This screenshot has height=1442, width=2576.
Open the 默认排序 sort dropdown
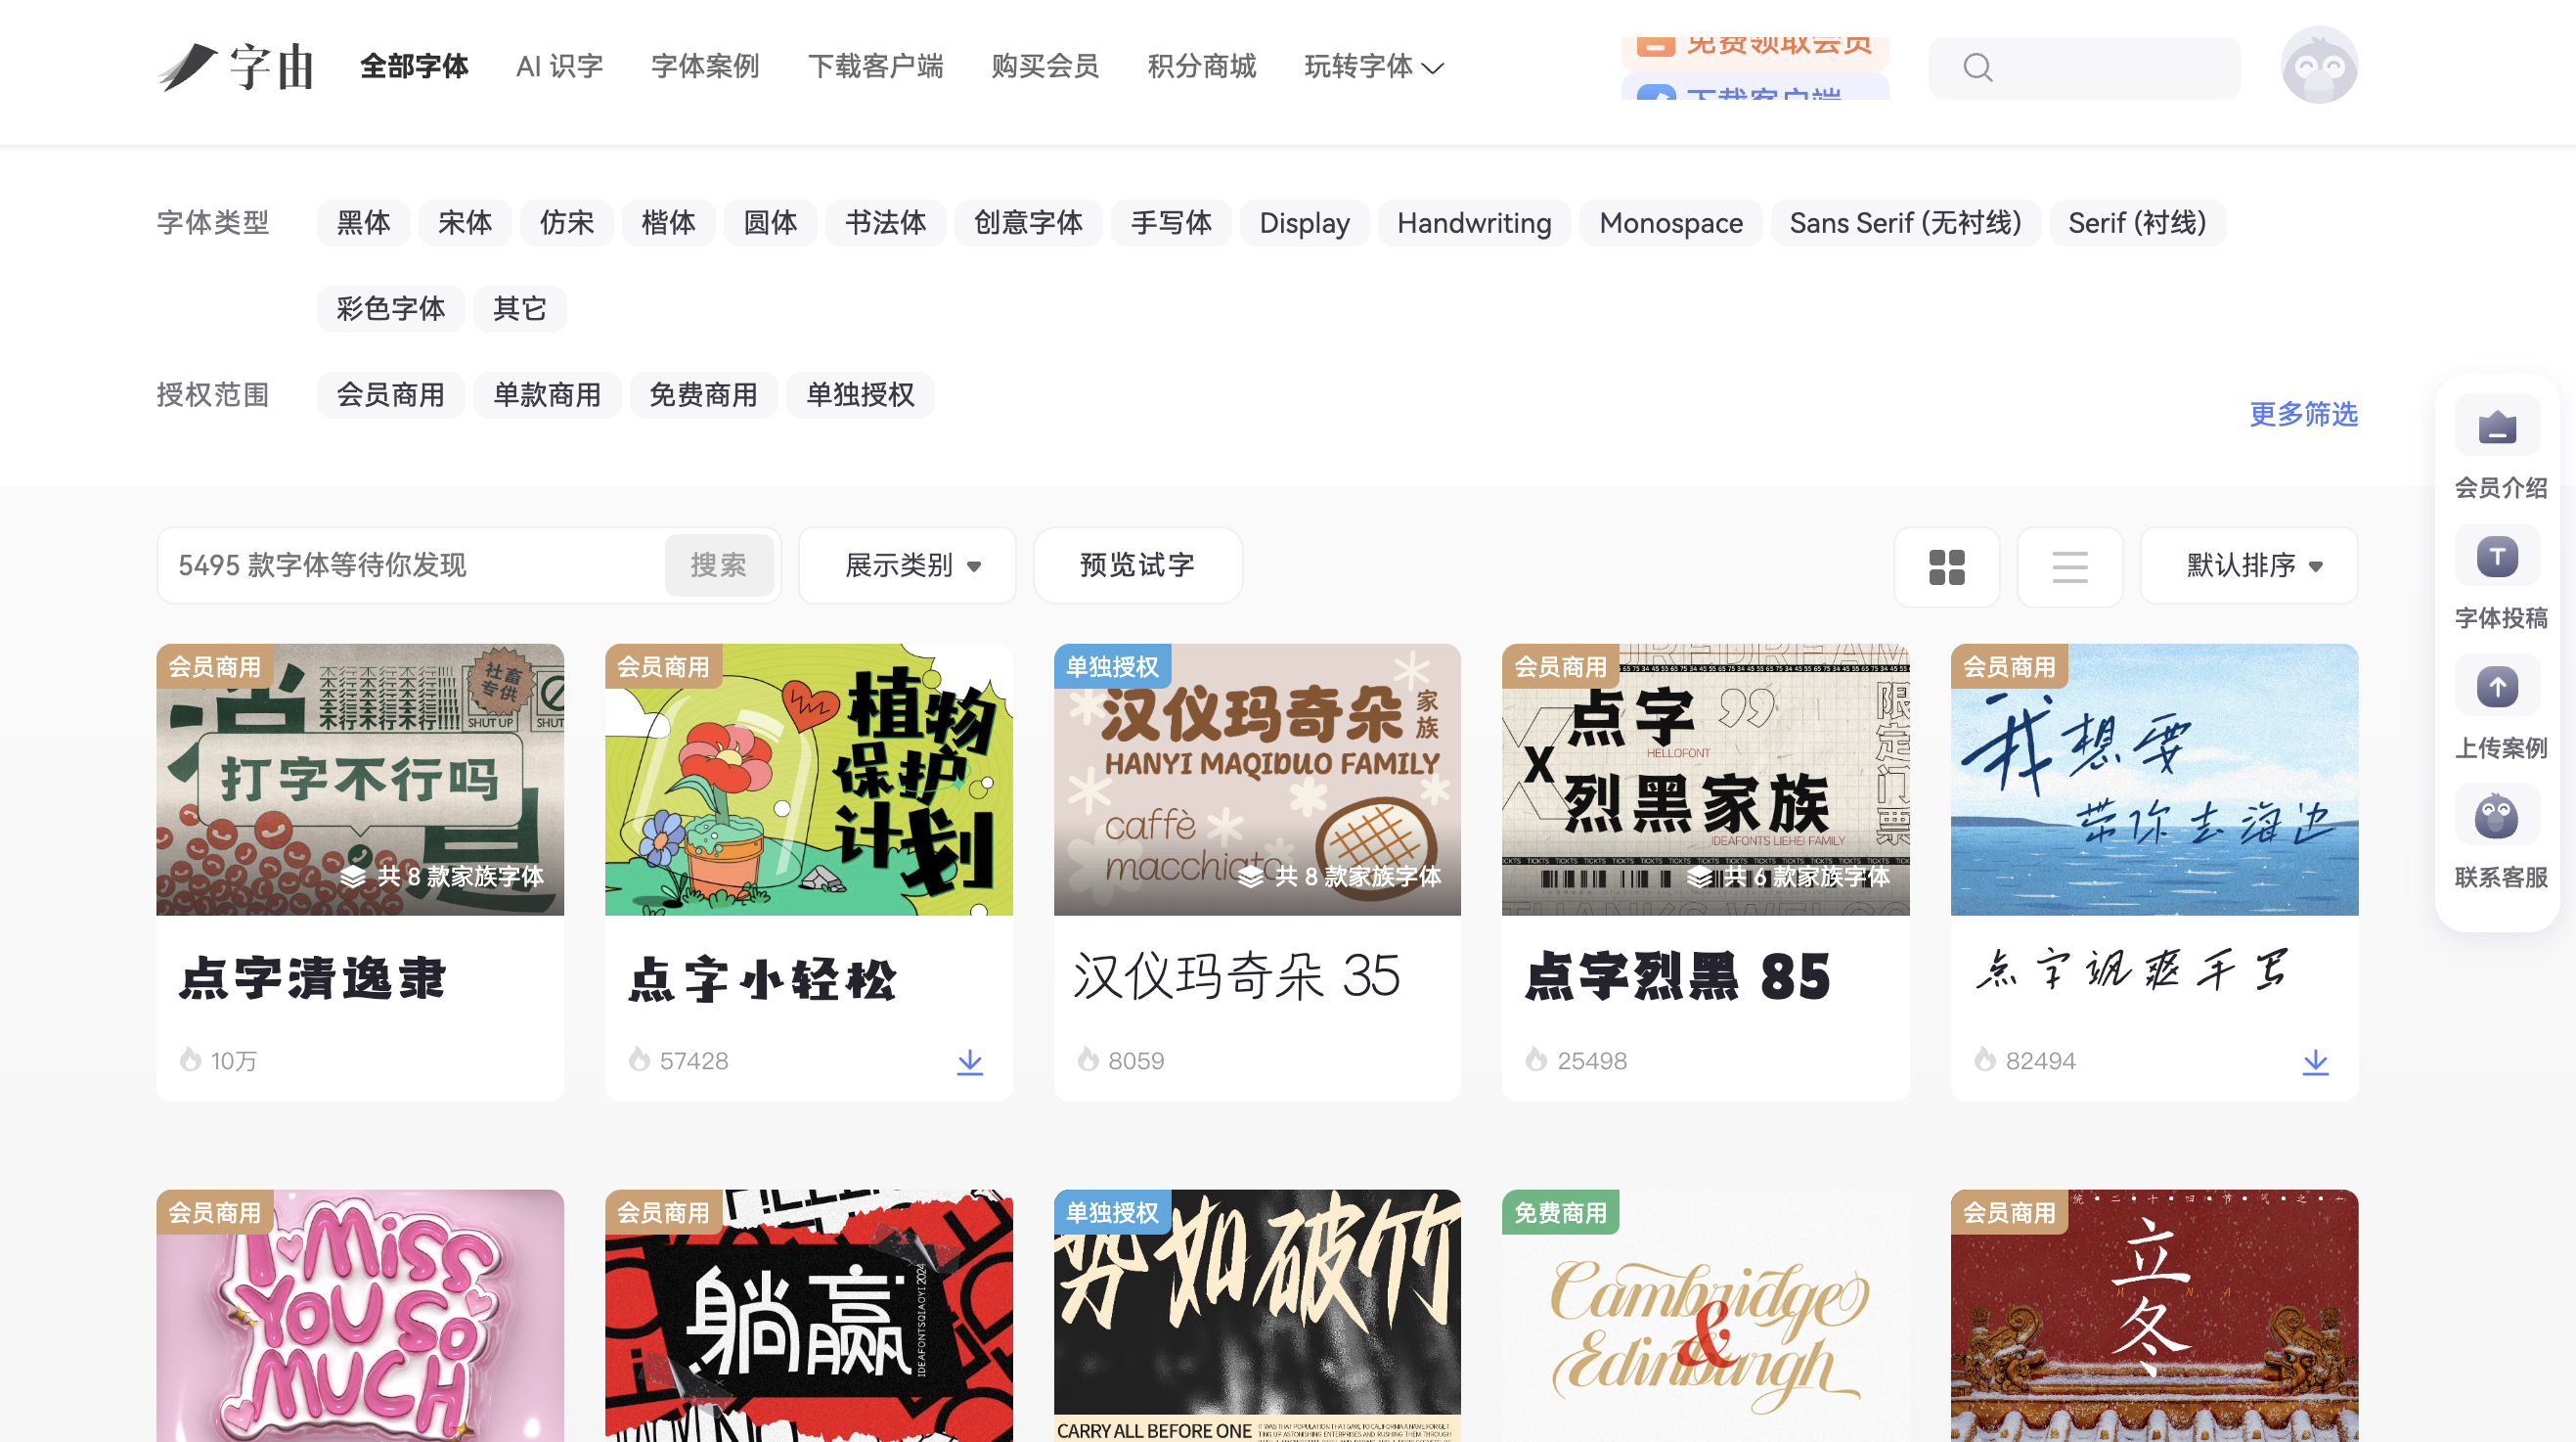(x=2248, y=566)
